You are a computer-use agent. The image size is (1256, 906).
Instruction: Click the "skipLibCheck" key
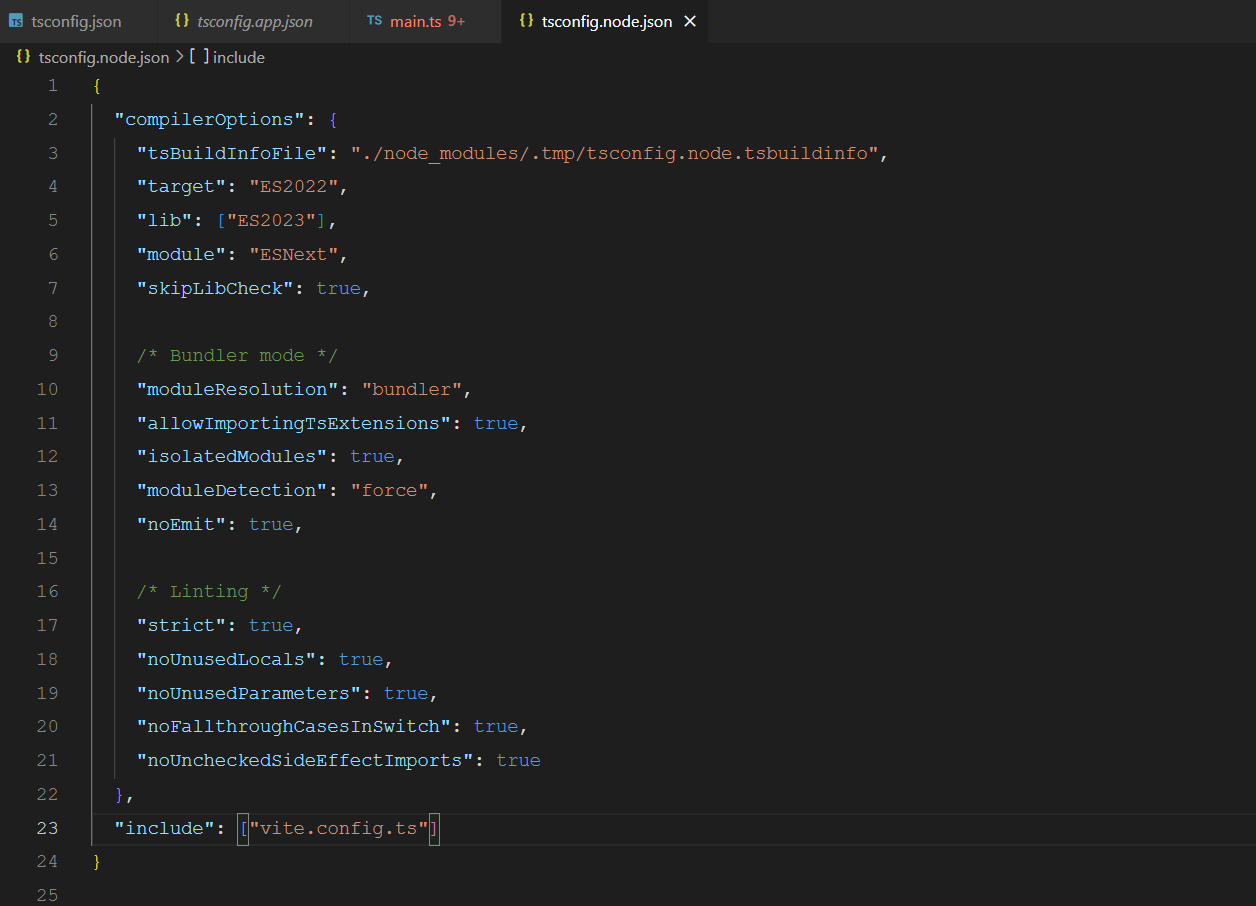point(215,288)
